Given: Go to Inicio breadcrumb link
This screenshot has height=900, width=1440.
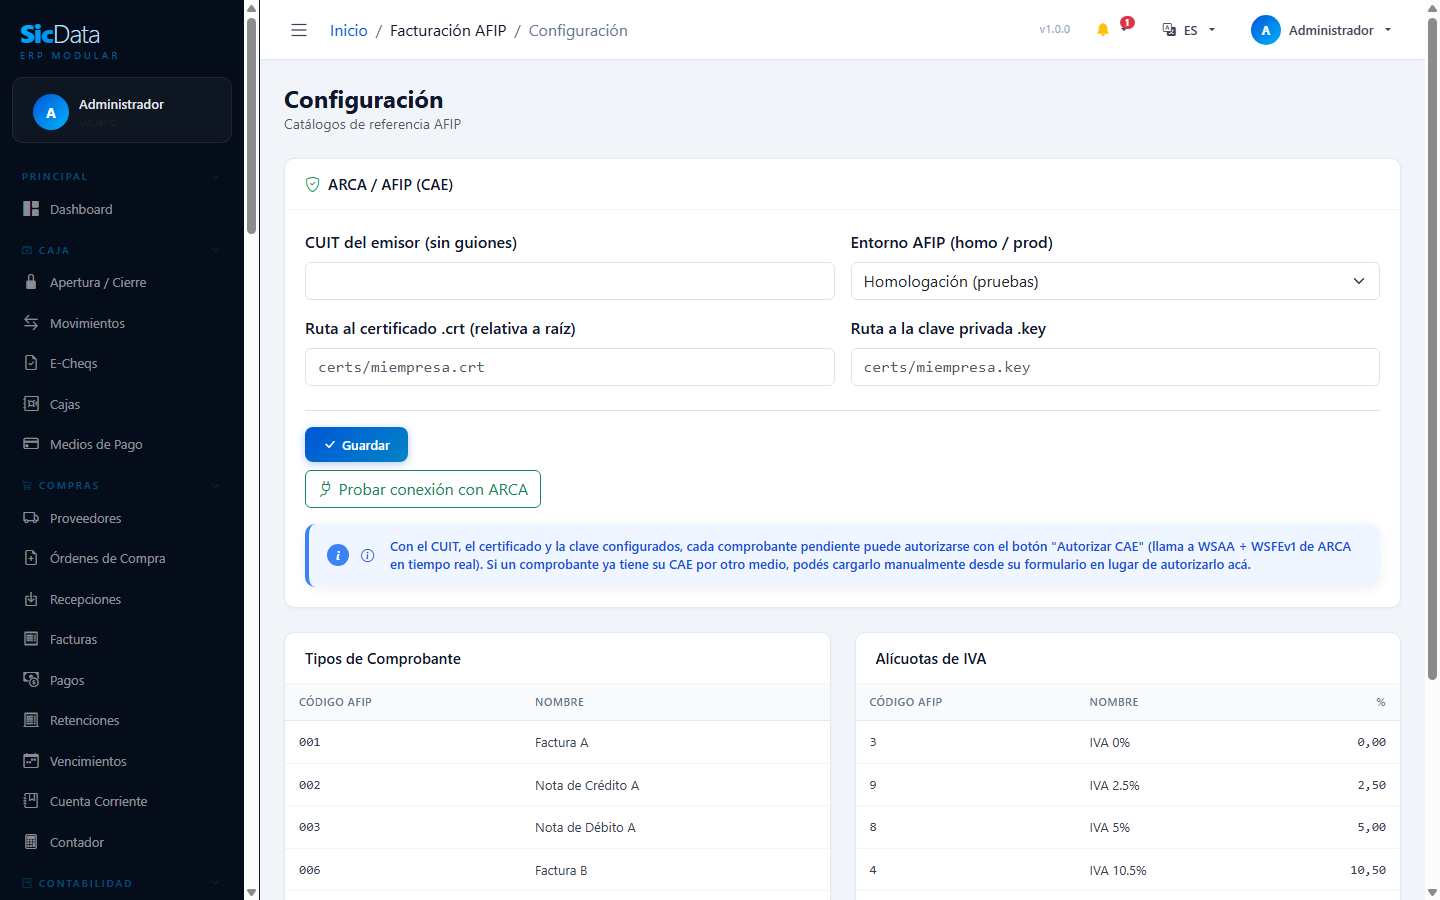Looking at the screenshot, I should click(x=349, y=30).
